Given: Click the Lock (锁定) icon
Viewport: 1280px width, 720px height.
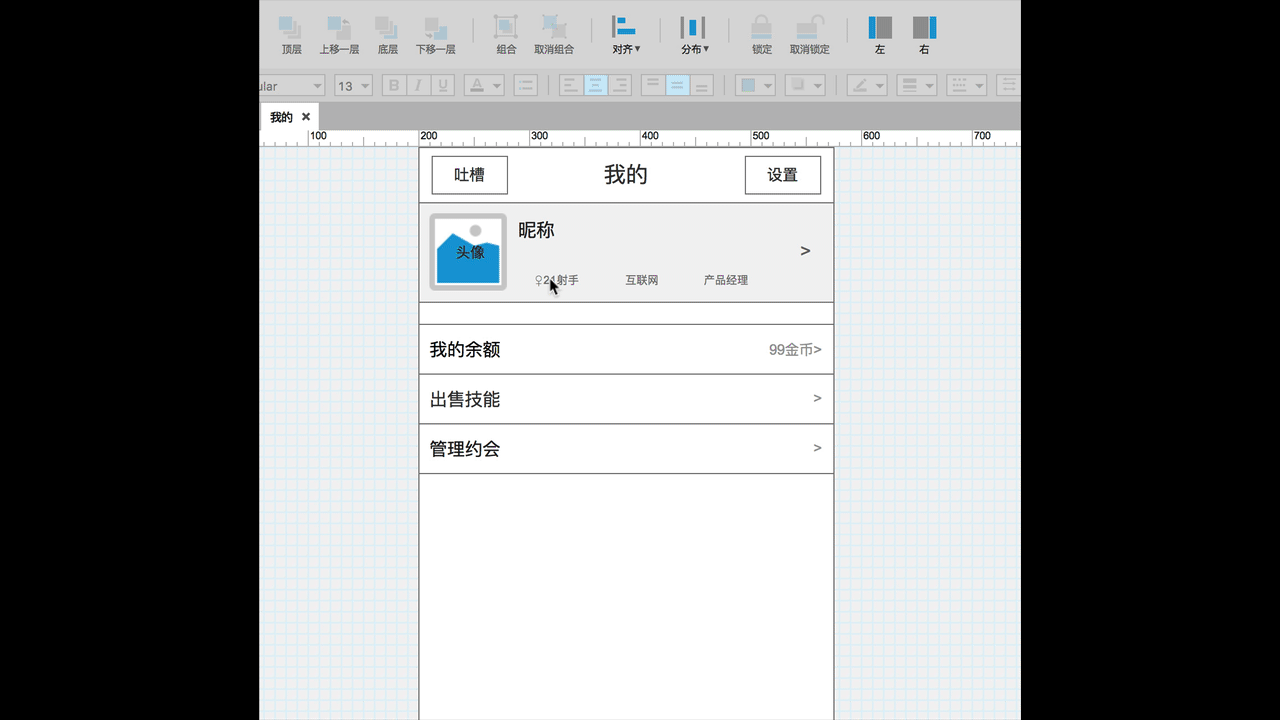Looking at the screenshot, I should (x=761, y=29).
